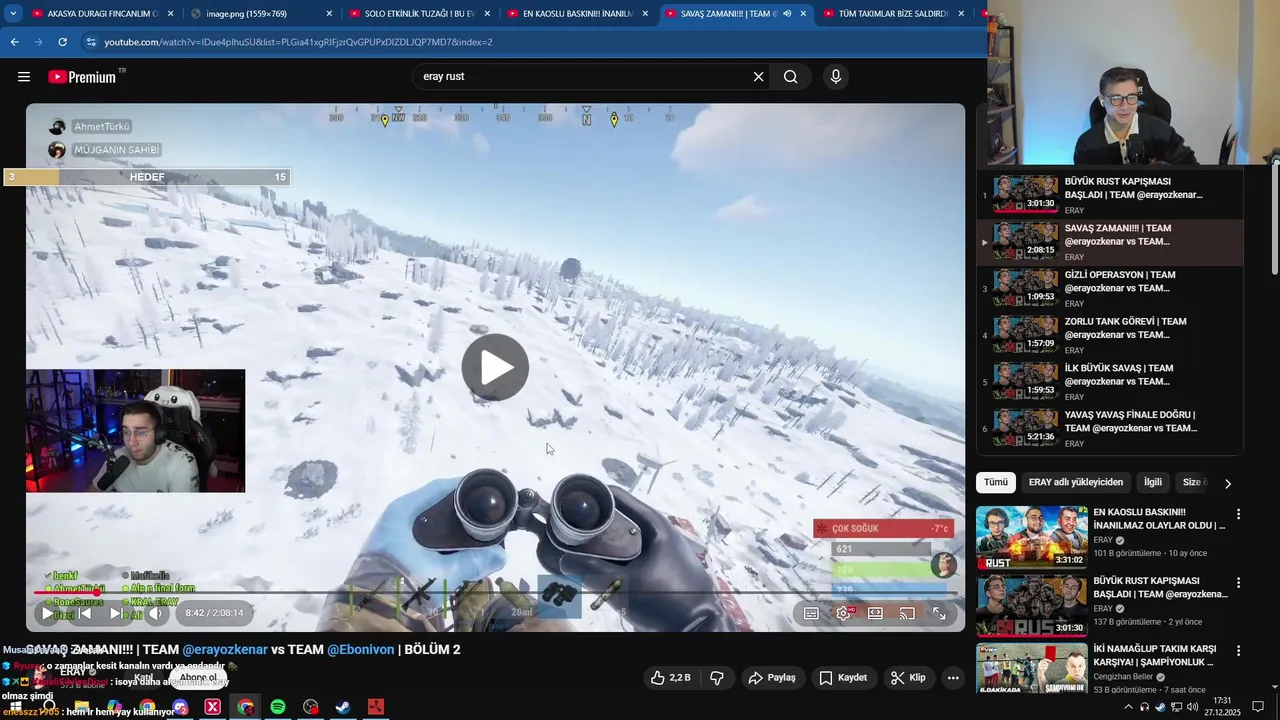Open @erayozkenar channel link in title

225,649
